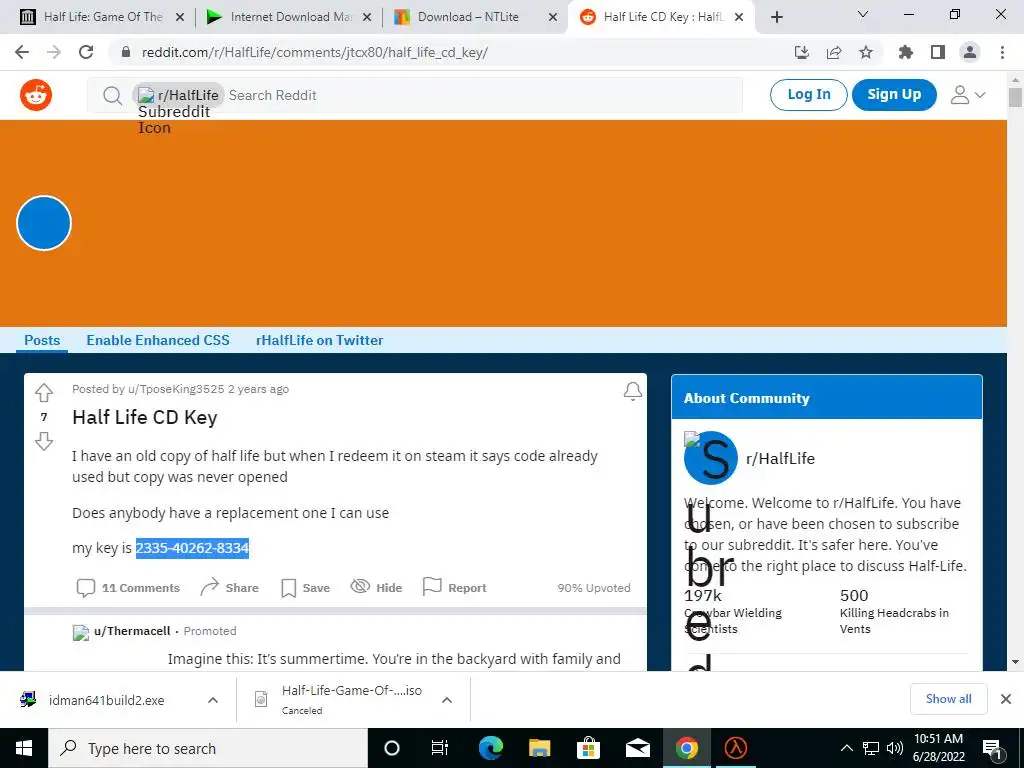Screen dimensions: 1024x768
Task: Open Cortana circle icon on taskbar
Action: tap(392, 748)
